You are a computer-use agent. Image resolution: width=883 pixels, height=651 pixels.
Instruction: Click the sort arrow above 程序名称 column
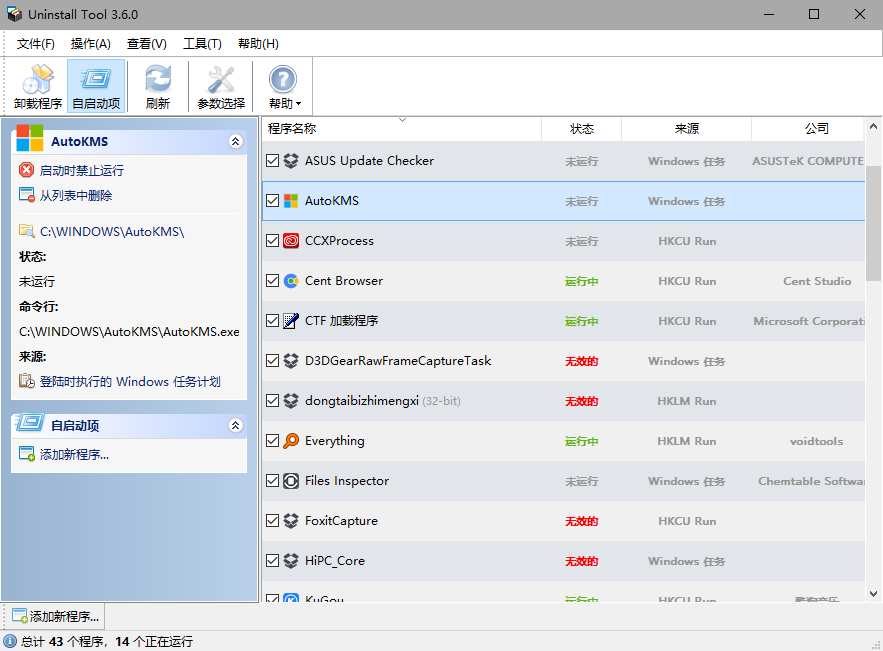[x=402, y=119]
